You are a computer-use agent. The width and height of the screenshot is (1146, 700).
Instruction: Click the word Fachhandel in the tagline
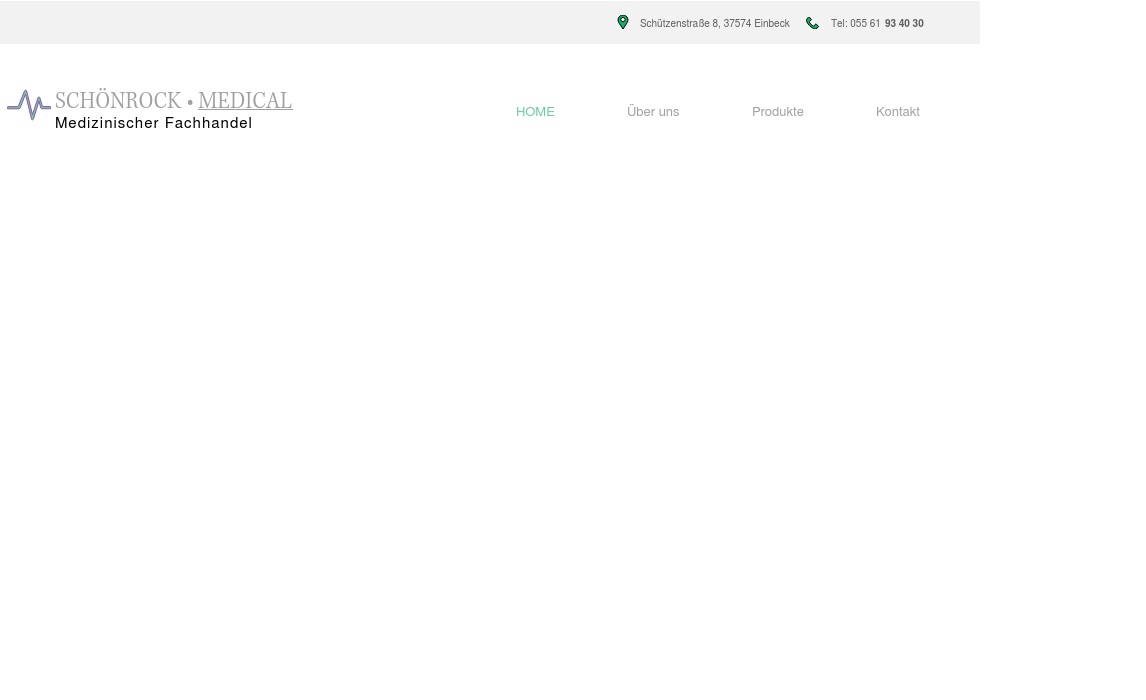click(208, 123)
